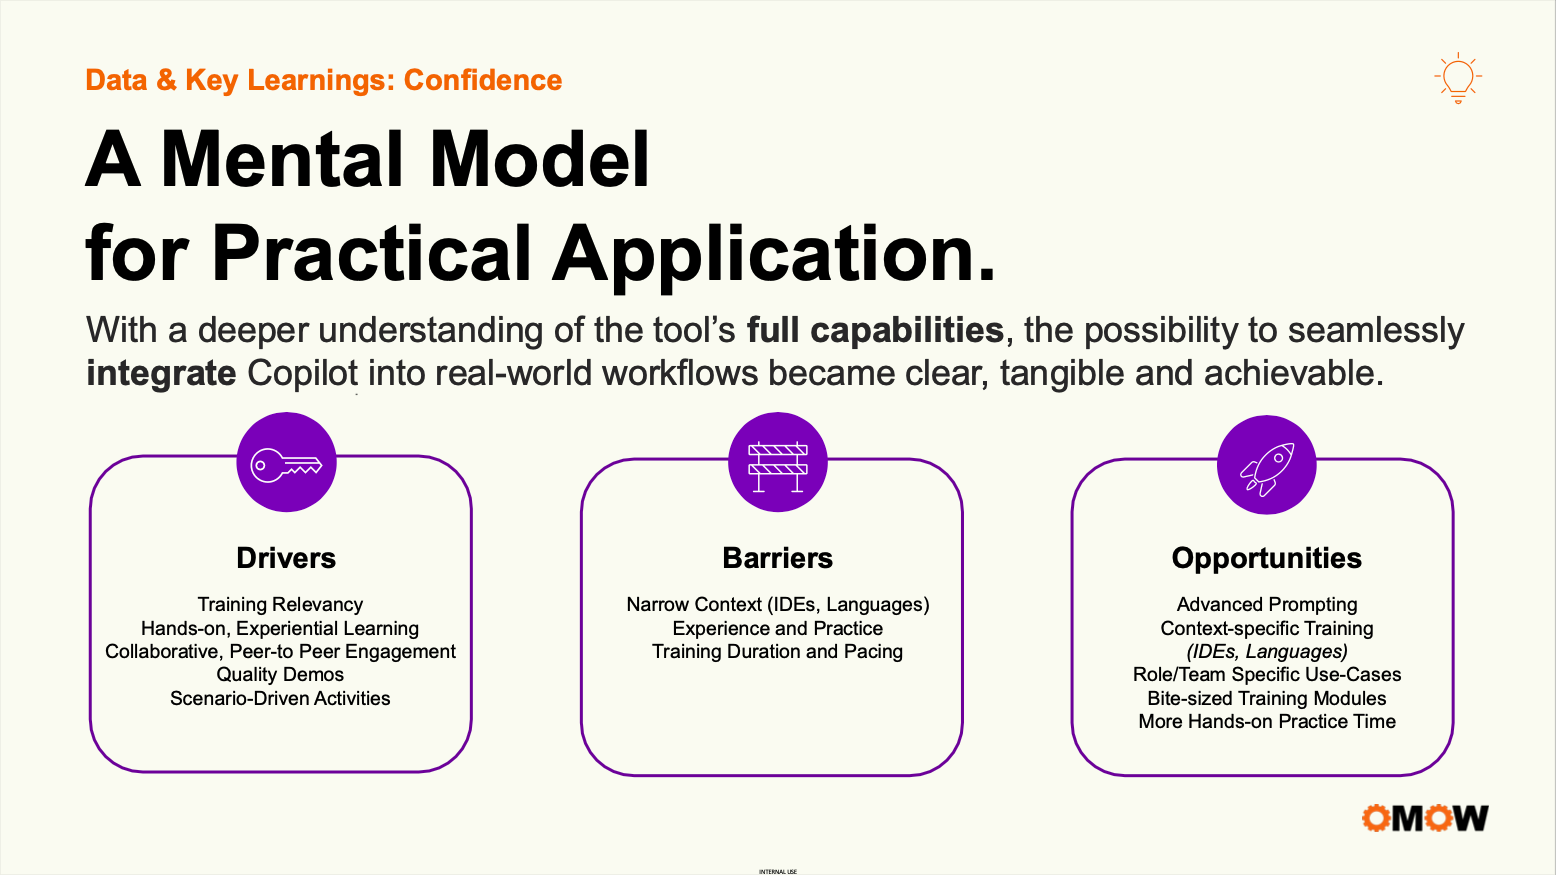The image size is (1556, 875).
Task: Select 'Bite-sized Training Modules' line
Action: [1267, 698]
